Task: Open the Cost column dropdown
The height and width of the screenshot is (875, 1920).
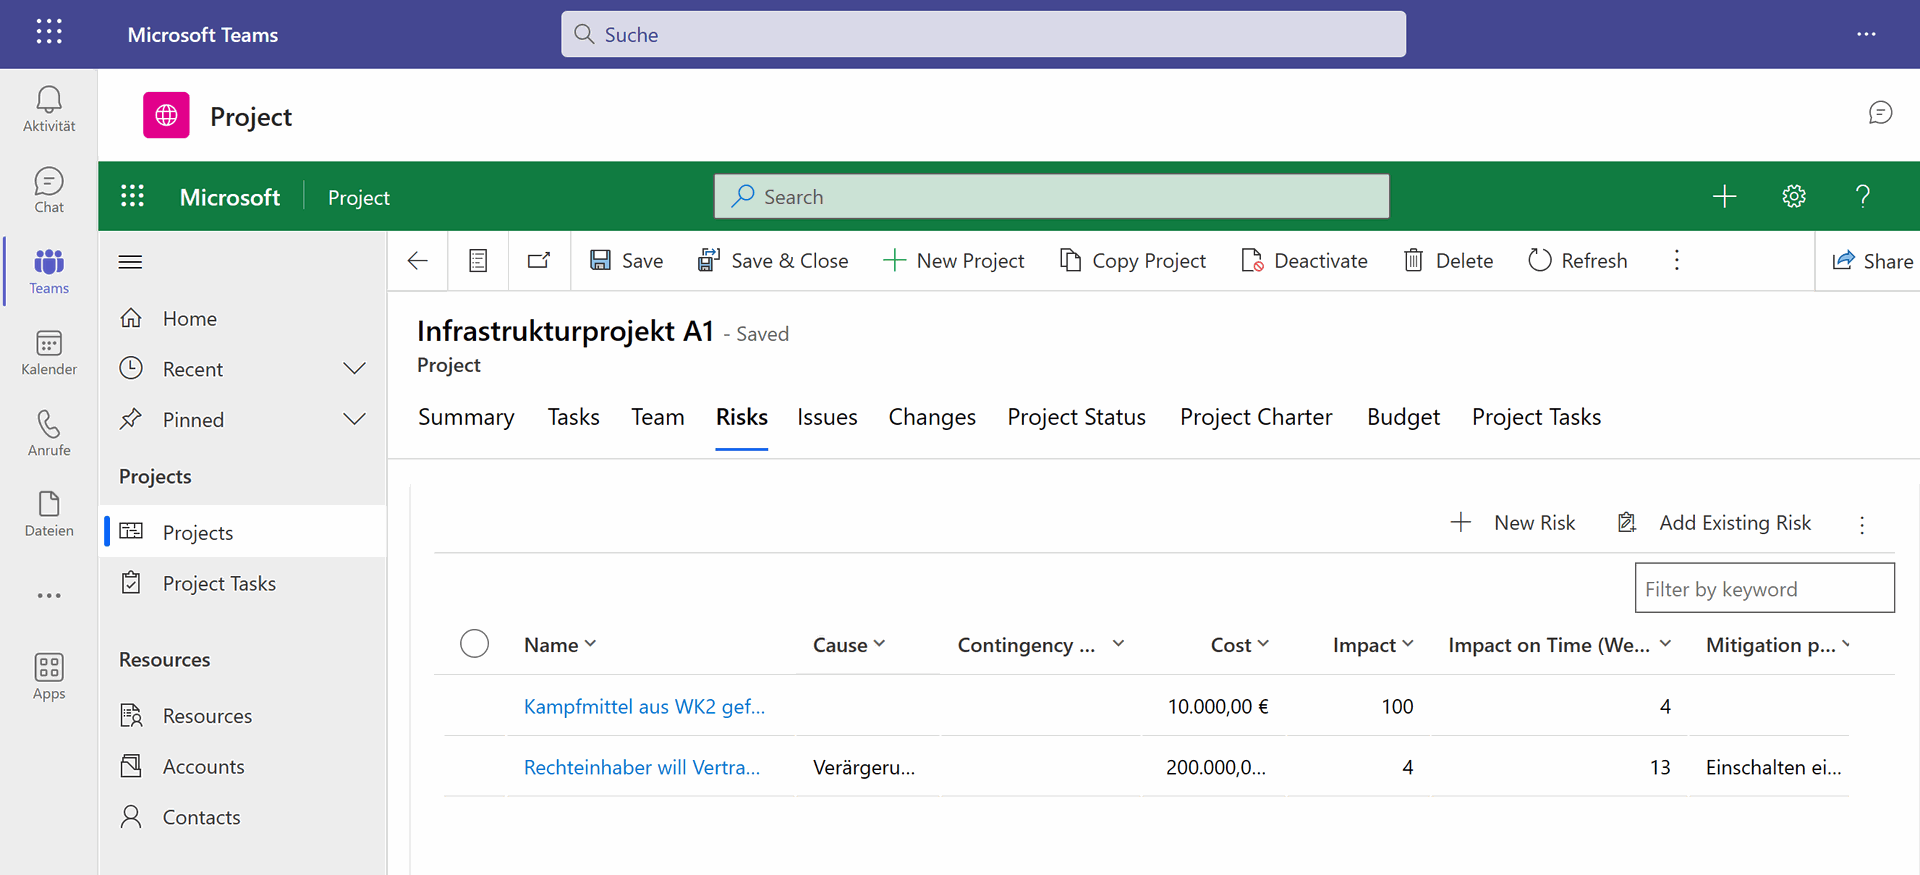Action: point(1263,644)
